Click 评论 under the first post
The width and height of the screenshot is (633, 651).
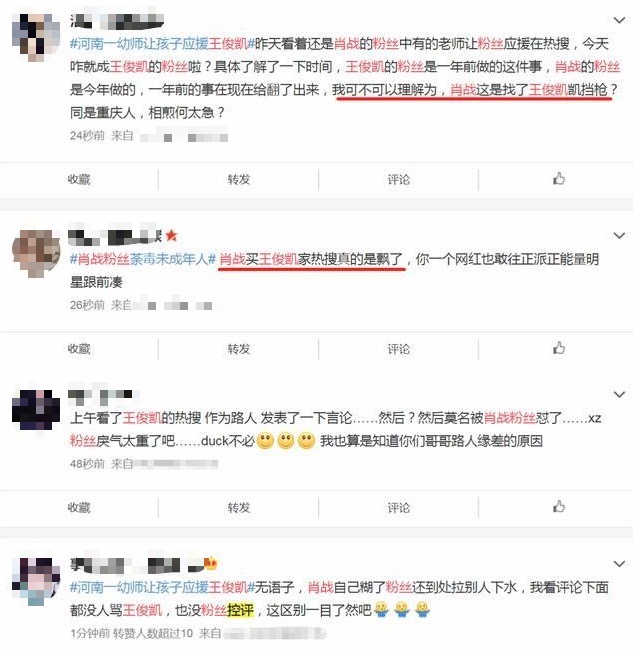click(398, 179)
